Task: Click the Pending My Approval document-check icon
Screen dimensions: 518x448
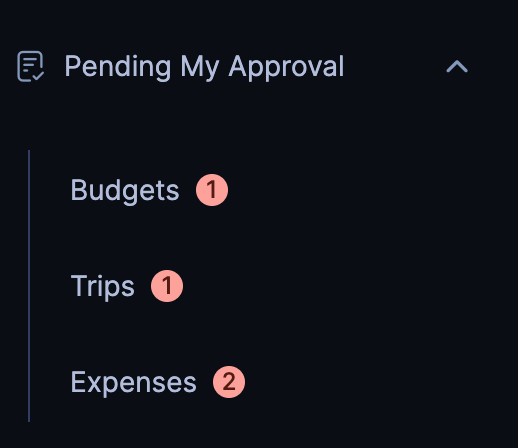Action: click(x=30, y=66)
